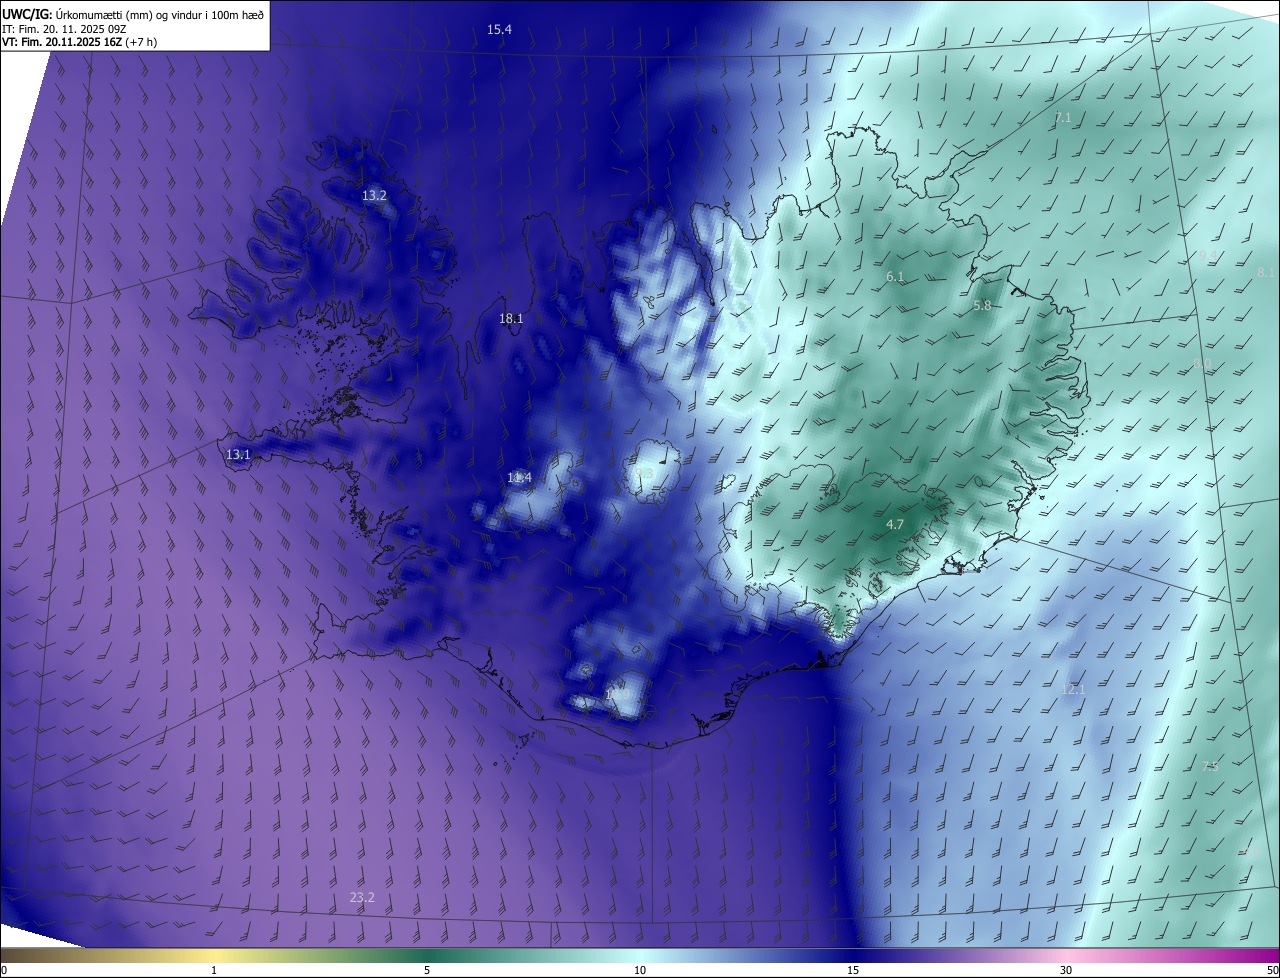Viewport: 1280px width, 978px height.
Task: Click the 5 tick on the color scale
Action: (427, 970)
